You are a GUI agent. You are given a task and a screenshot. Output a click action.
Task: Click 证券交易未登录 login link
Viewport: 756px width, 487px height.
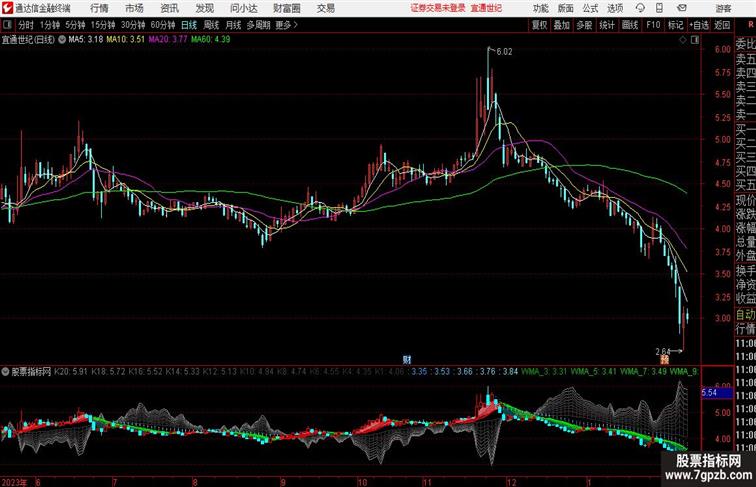[x=438, y=8]
